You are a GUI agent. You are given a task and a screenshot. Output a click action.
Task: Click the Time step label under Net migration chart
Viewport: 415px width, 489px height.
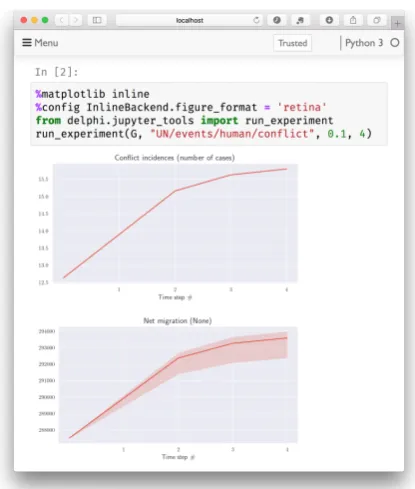coord(178,457)
